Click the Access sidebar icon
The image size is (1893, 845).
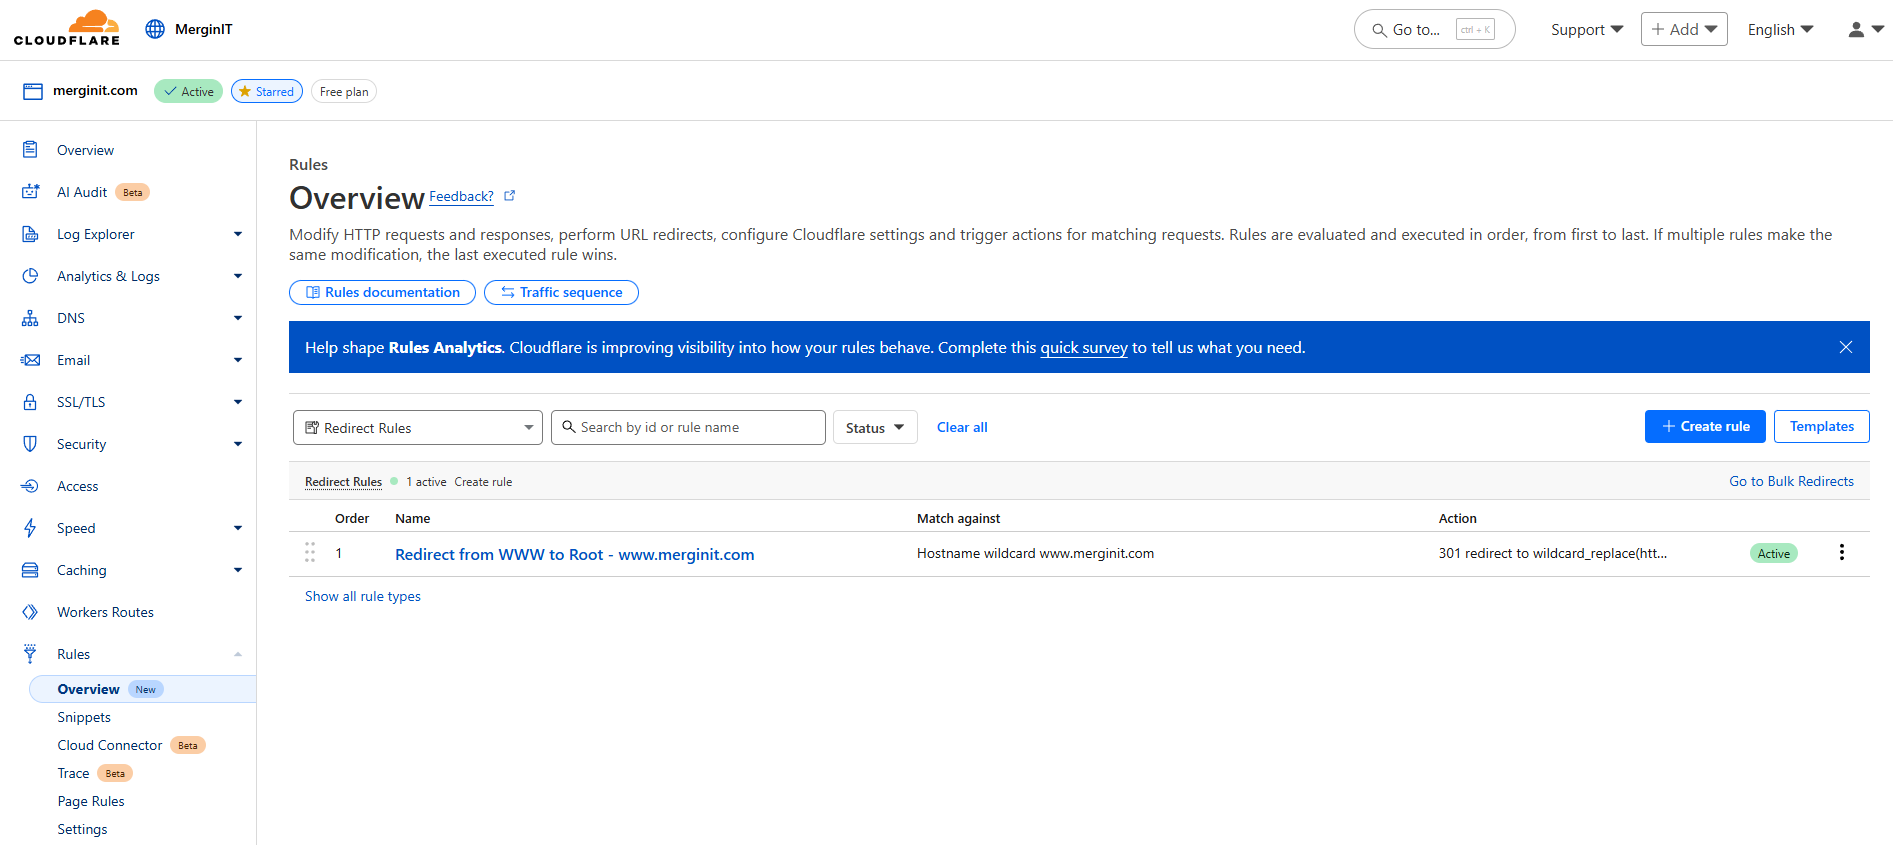[30, 486]
